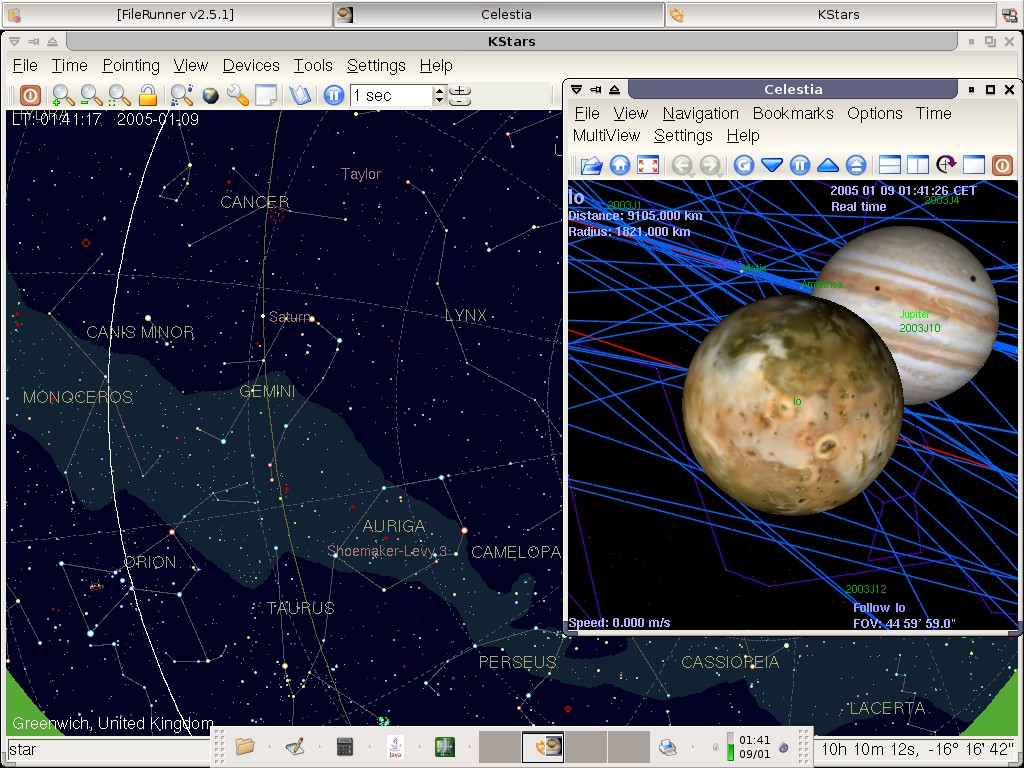Launch the calculator from the bottom panel
The image size is (1024, 768).
[345, 746]
